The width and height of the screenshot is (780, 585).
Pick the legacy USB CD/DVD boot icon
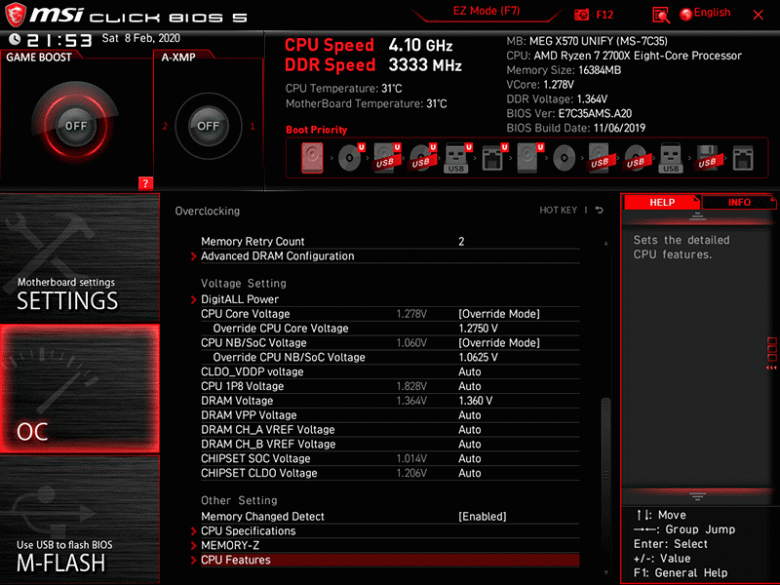tap(636, 158)
